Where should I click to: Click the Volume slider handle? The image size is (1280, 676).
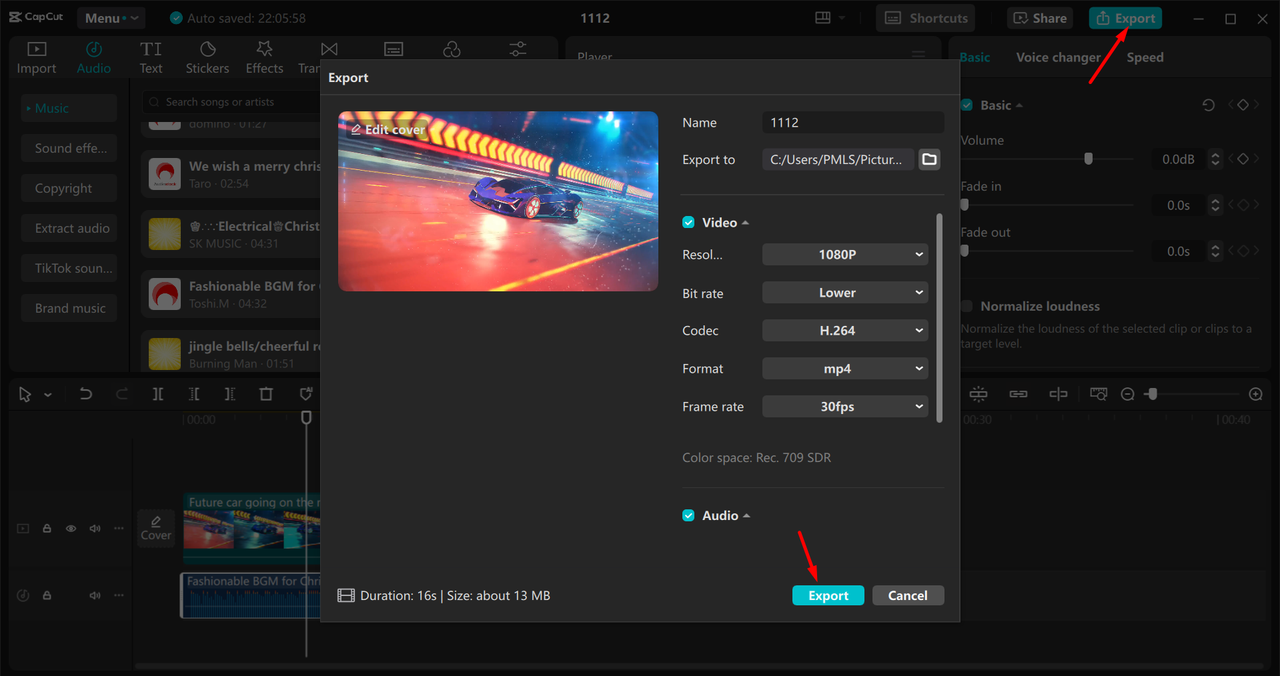click(x=1088, y=159)
